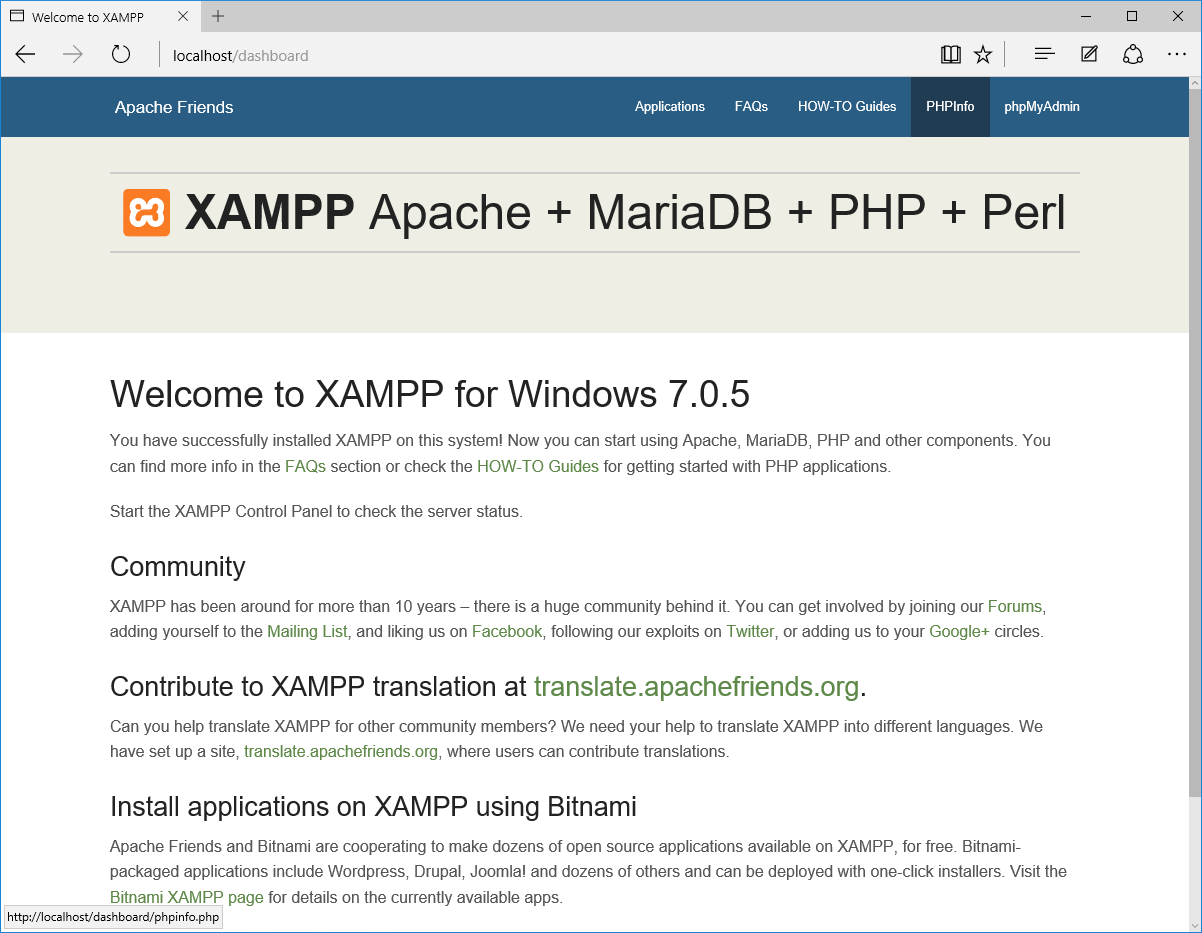Click the orange XAMPP logo
This screenshot has width=1202, height=933.
(146, 213)
